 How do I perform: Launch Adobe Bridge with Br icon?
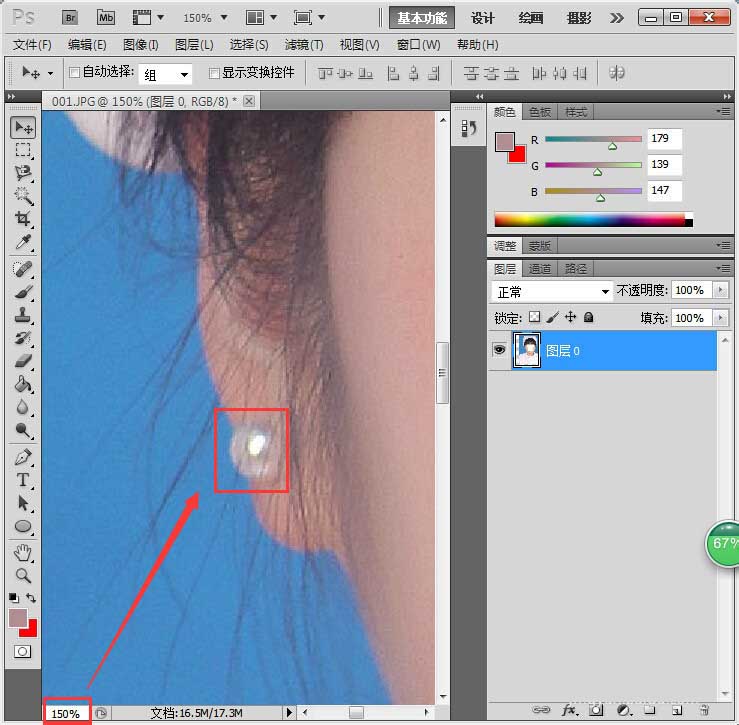tap(71, 18)
